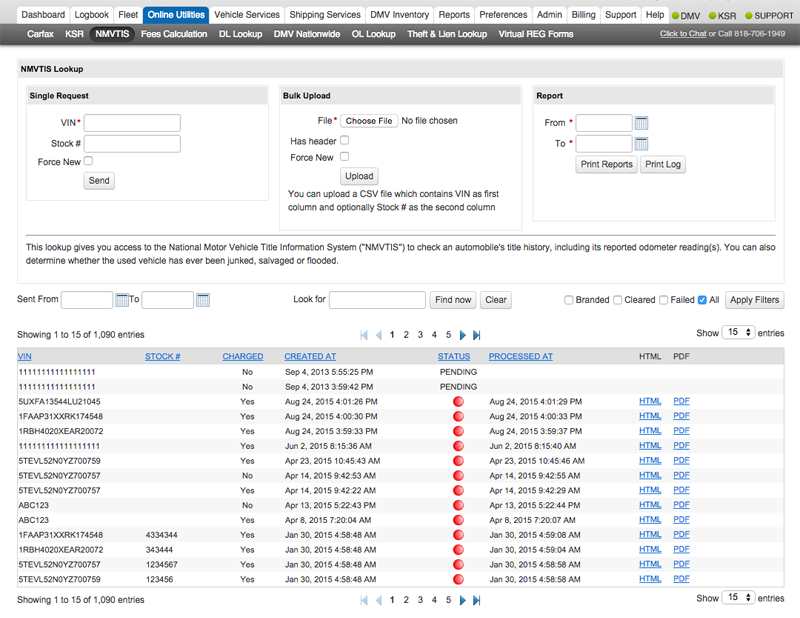Click the Choose File upload button

(369, 121)
